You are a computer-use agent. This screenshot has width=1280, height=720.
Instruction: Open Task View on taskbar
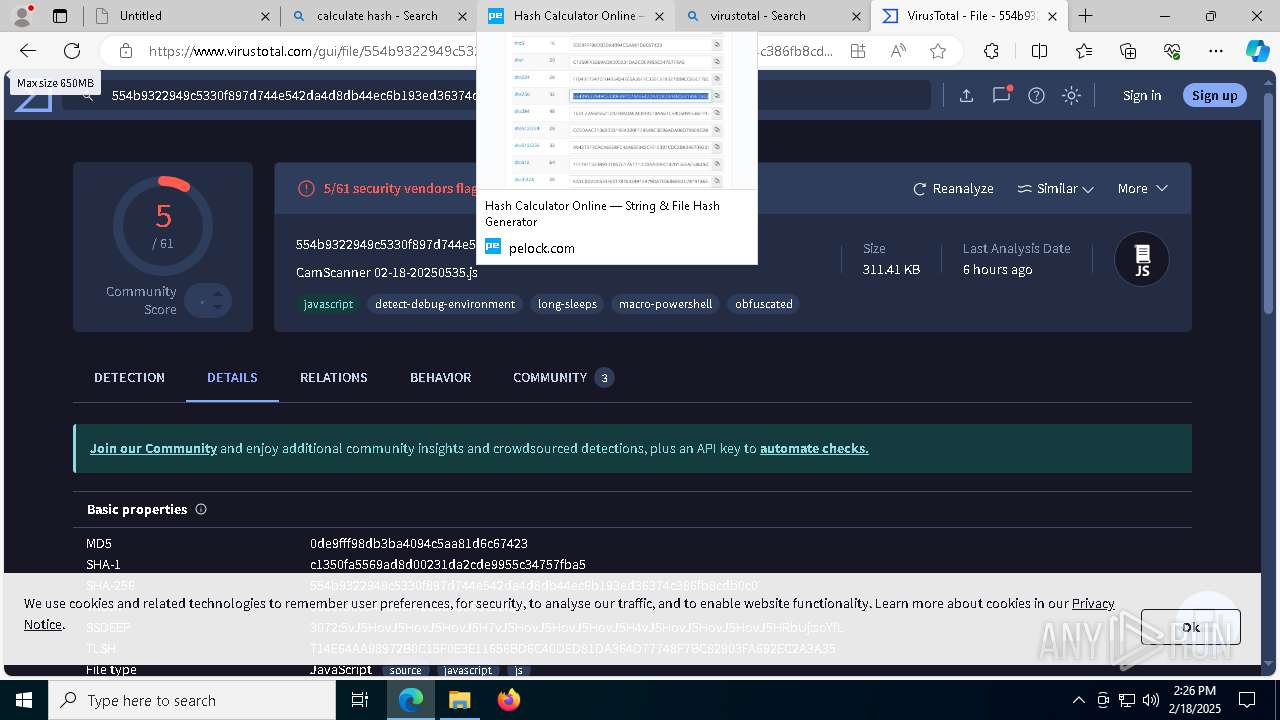click(360, 700)
